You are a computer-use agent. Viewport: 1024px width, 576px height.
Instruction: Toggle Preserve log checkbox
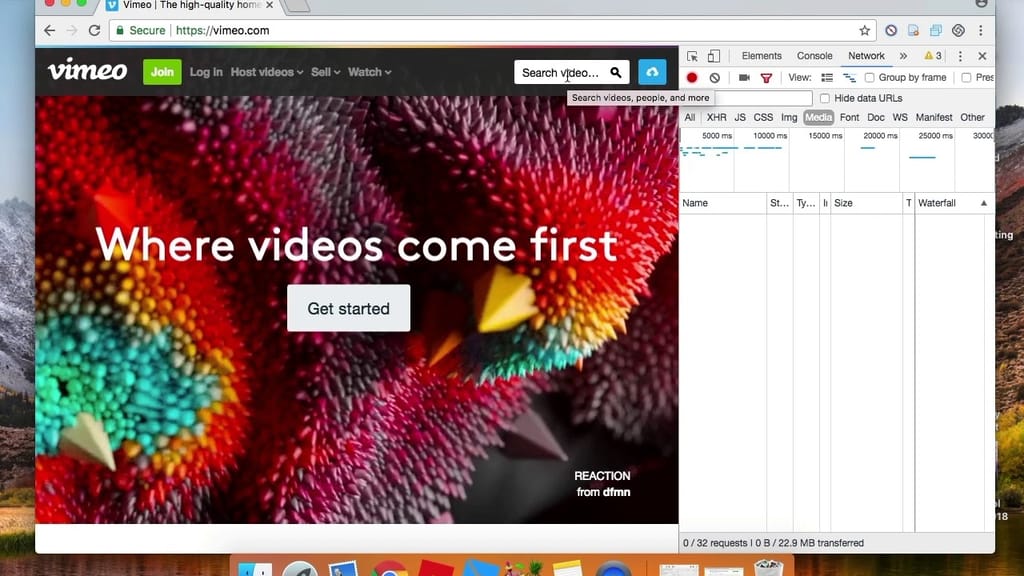point(966,78)
